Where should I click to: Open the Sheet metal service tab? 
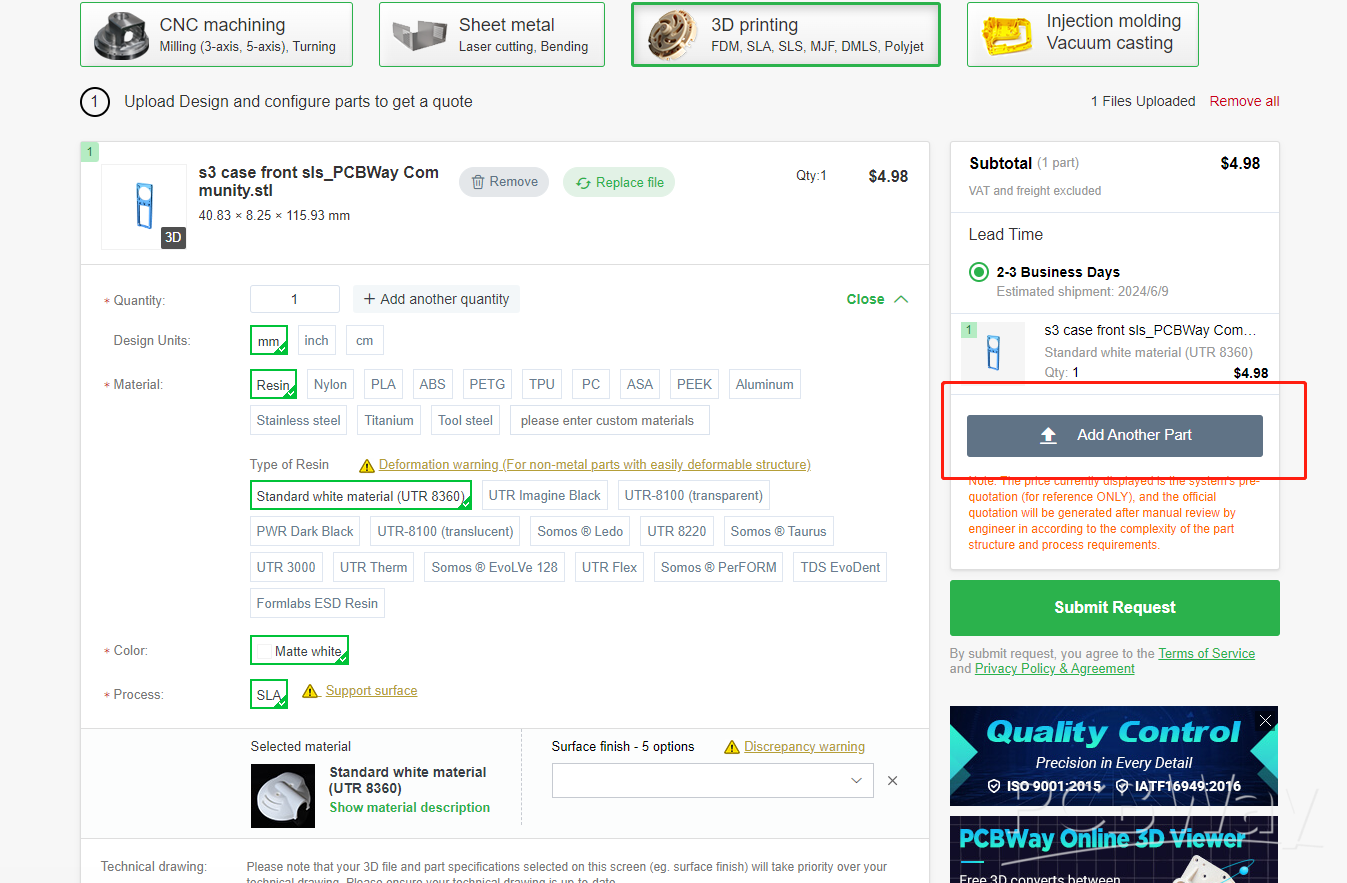tap(492, 35)
